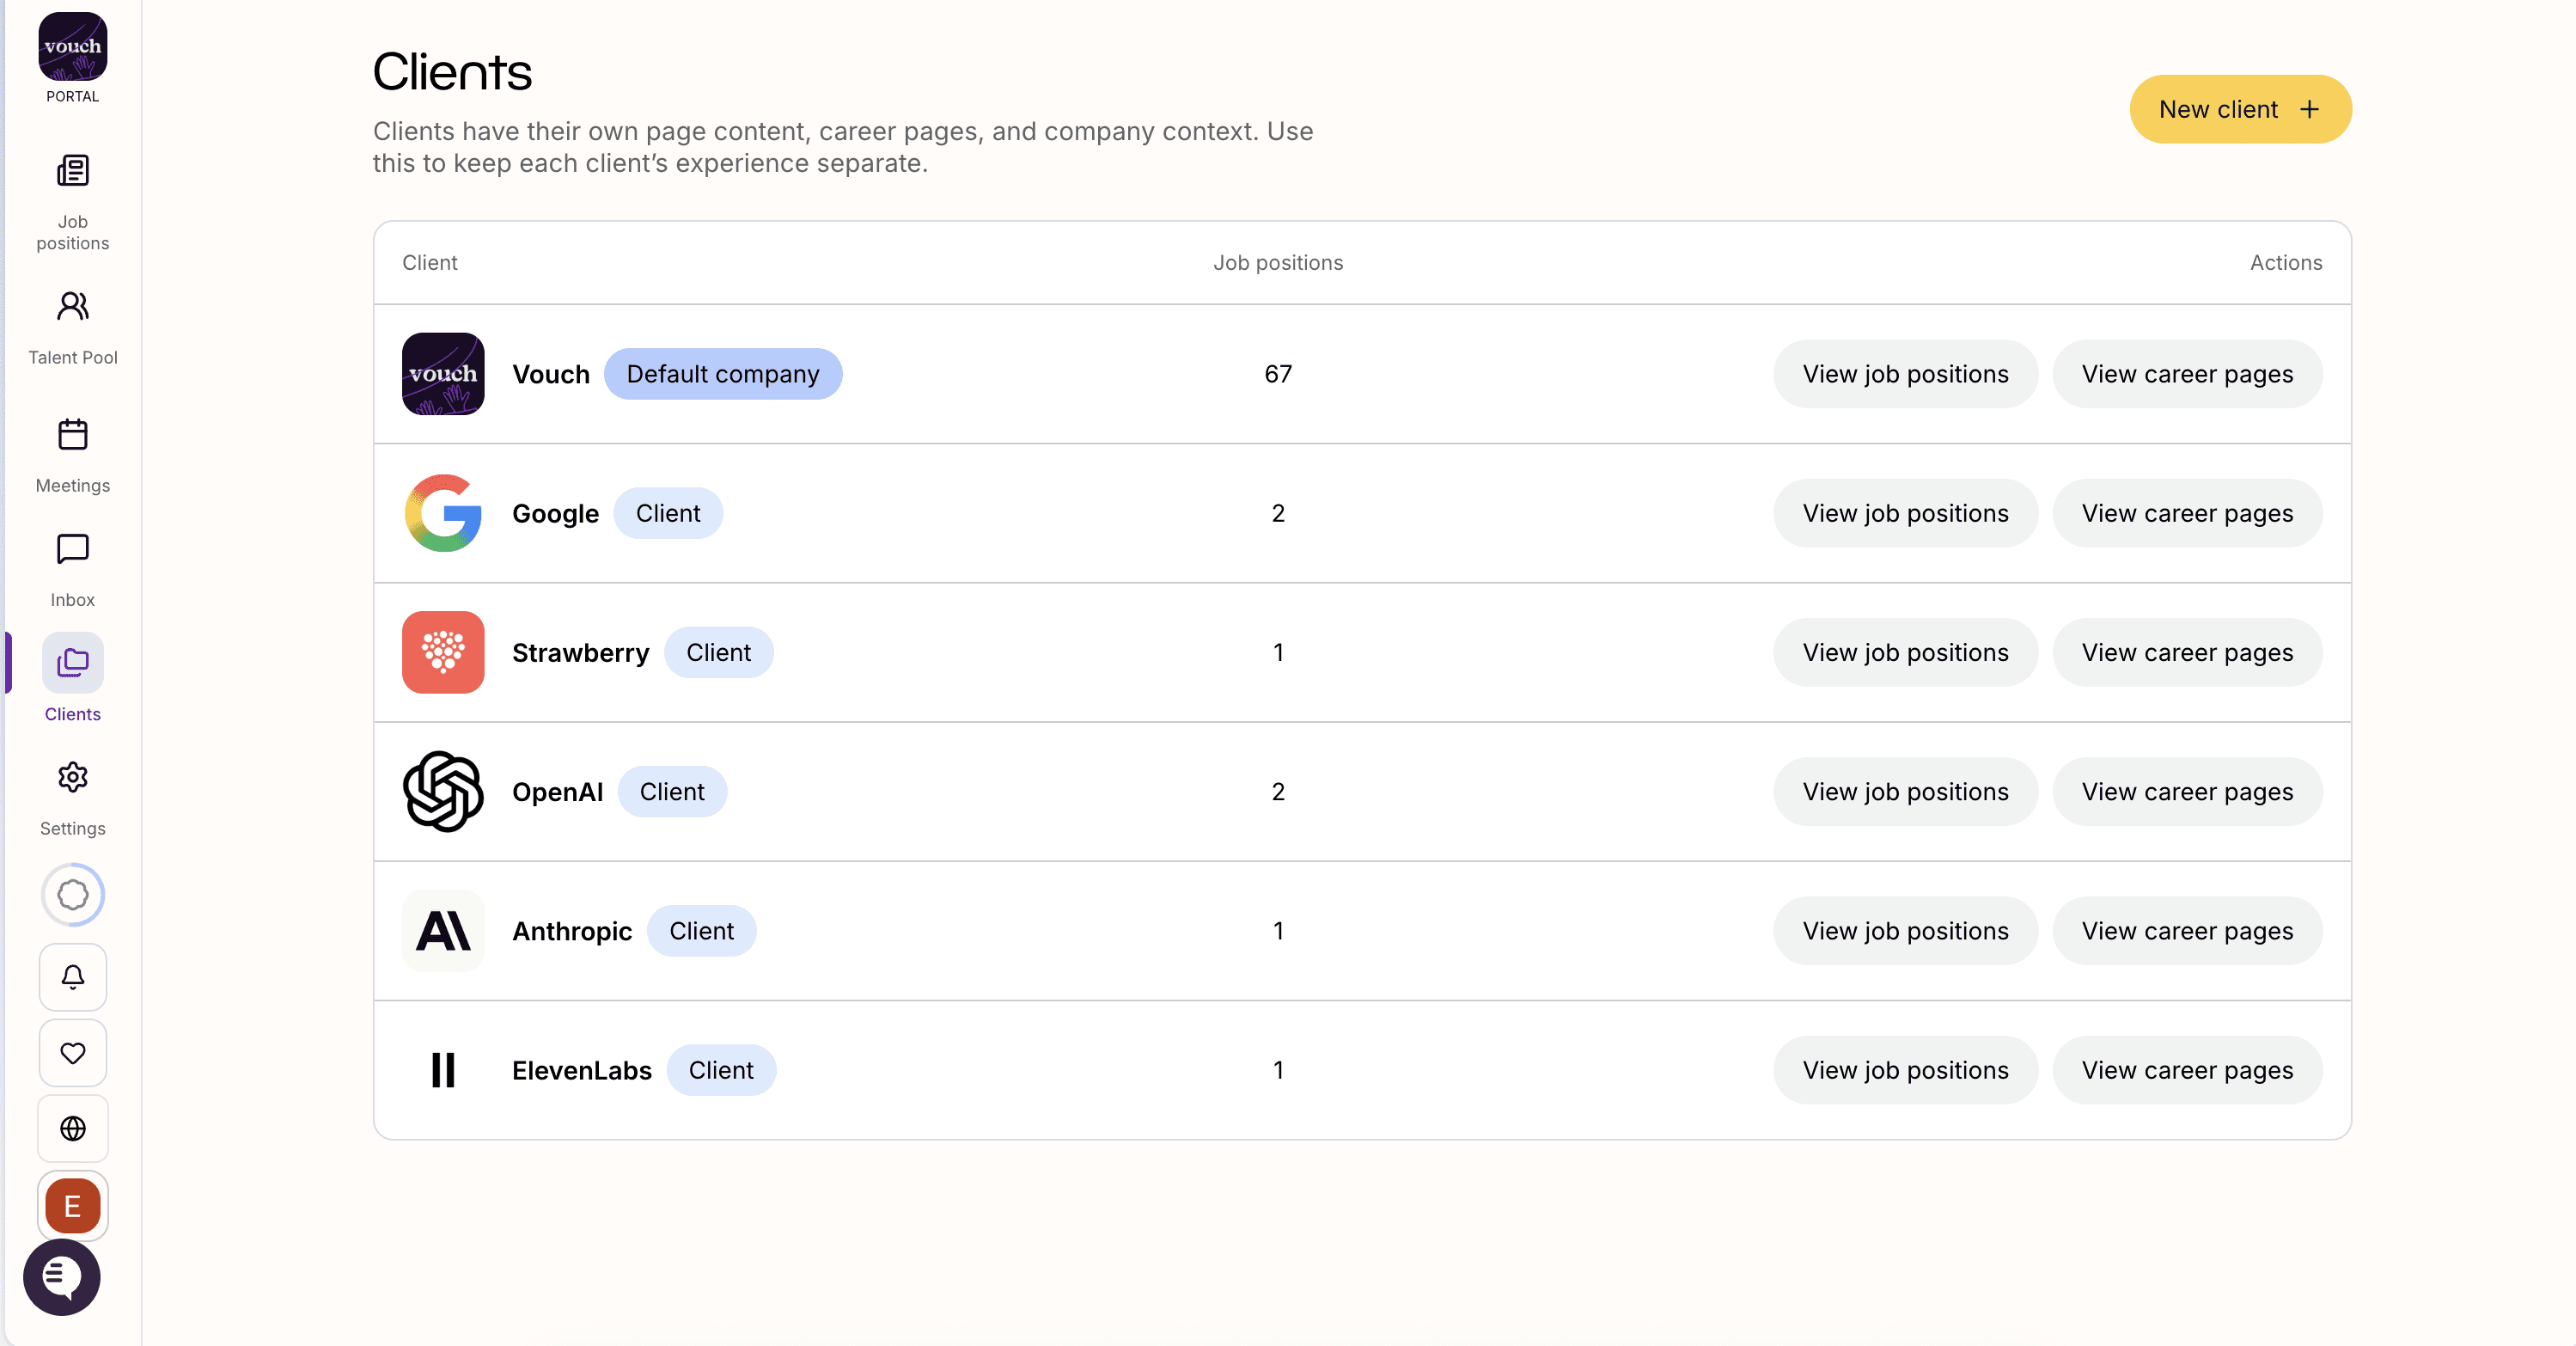Image resolution: width=2576 pixels, height=1346 pixels.
Task: Click the OpenAI logo thumbnail
Action: (442, 791)
